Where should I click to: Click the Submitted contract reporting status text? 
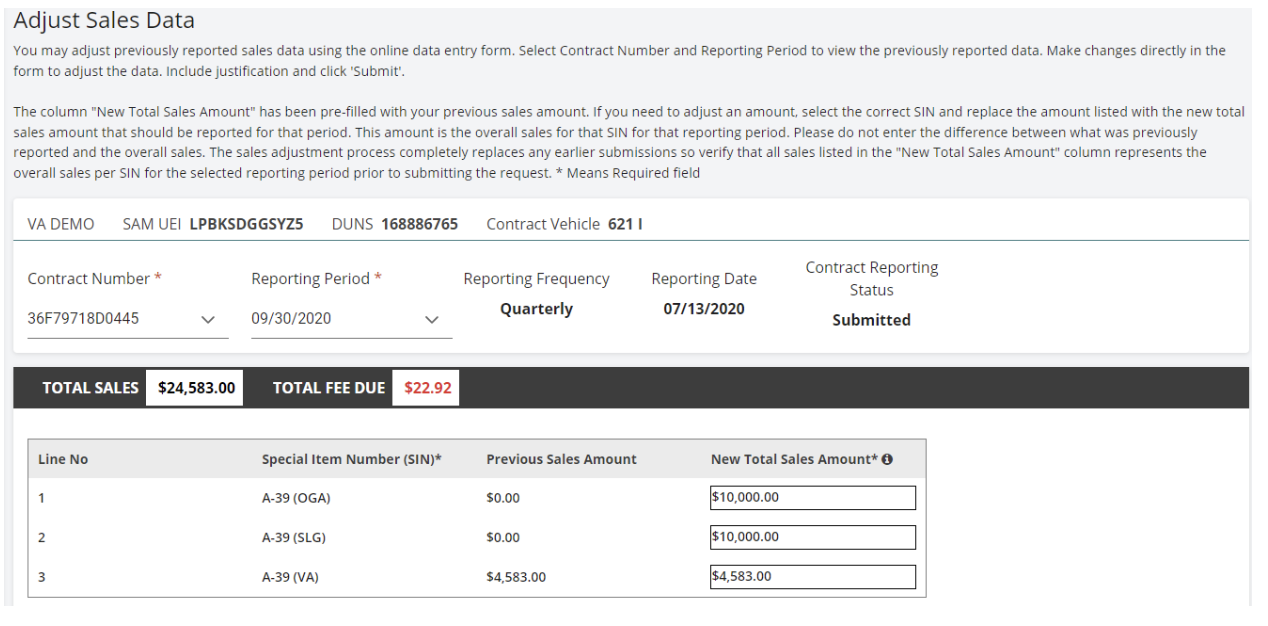click(x=871, y=320)
